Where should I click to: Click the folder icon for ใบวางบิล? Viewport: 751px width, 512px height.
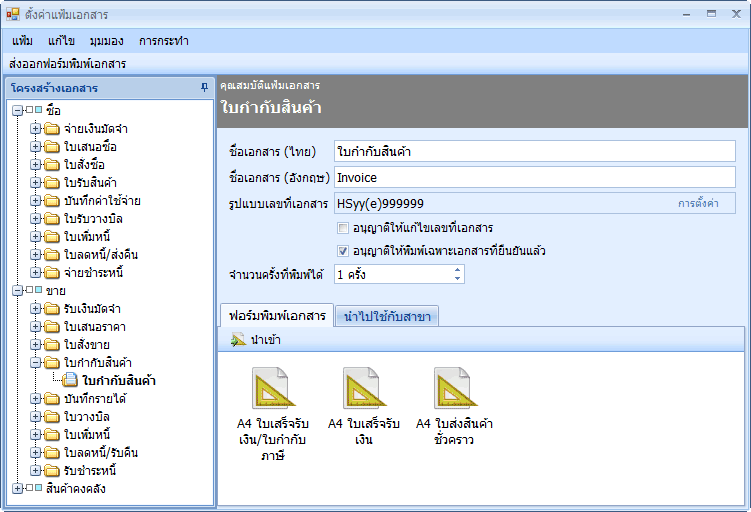tap(52, 416)
